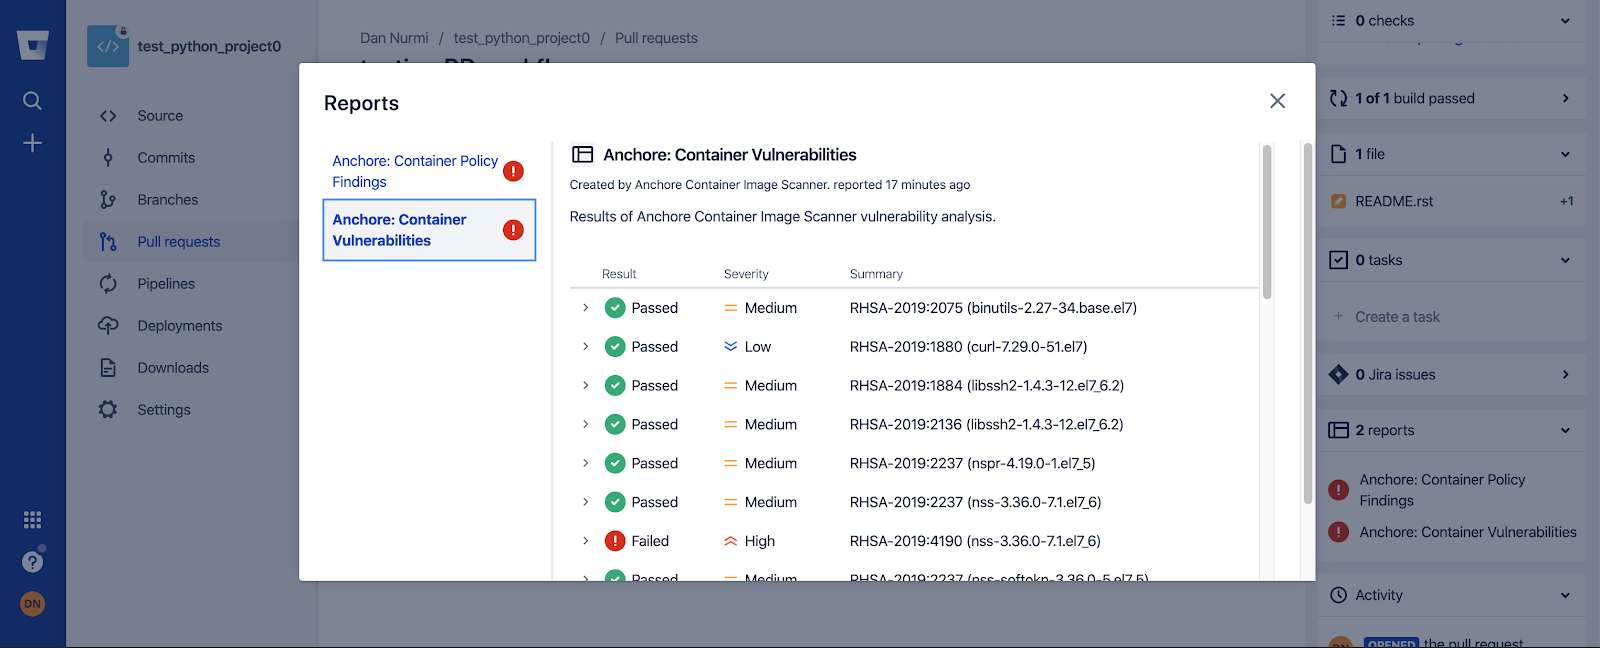The height and width of the screenshot is (648, 1600).
Task: Collapse the 0 tasks section
Action: (x=1565, y=261)
